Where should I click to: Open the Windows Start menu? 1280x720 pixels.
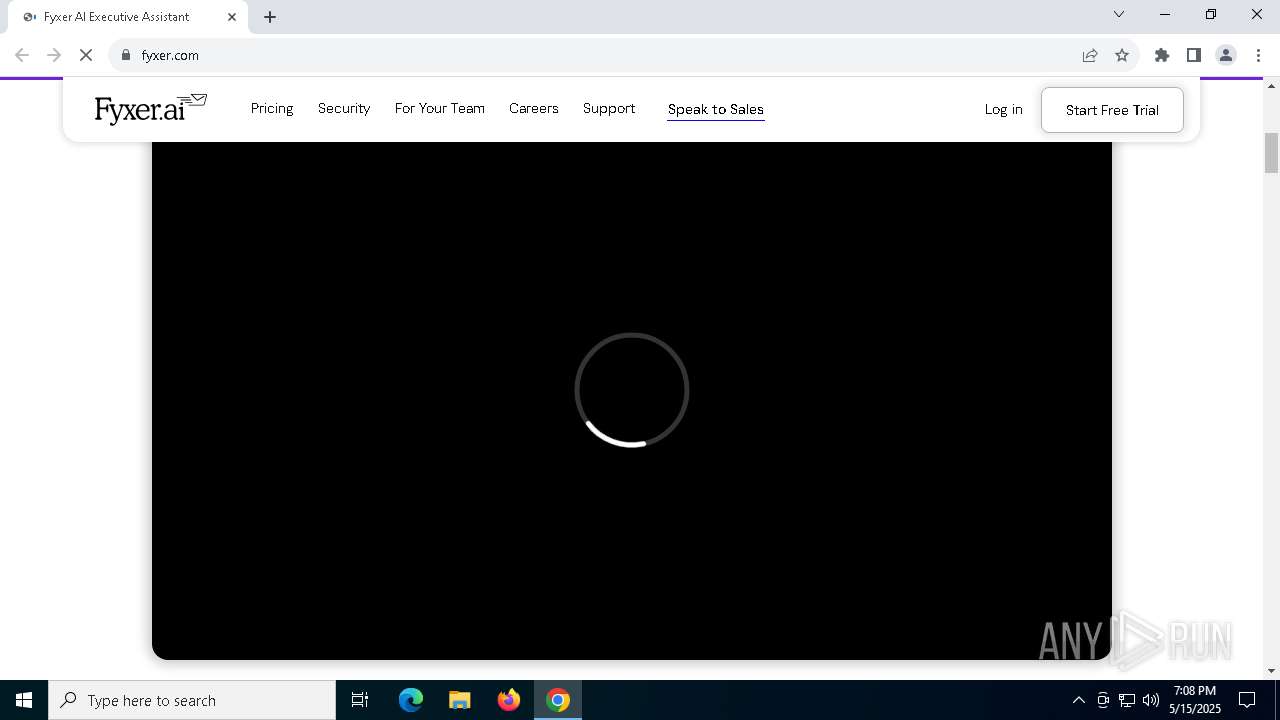(x=24, y=700)
